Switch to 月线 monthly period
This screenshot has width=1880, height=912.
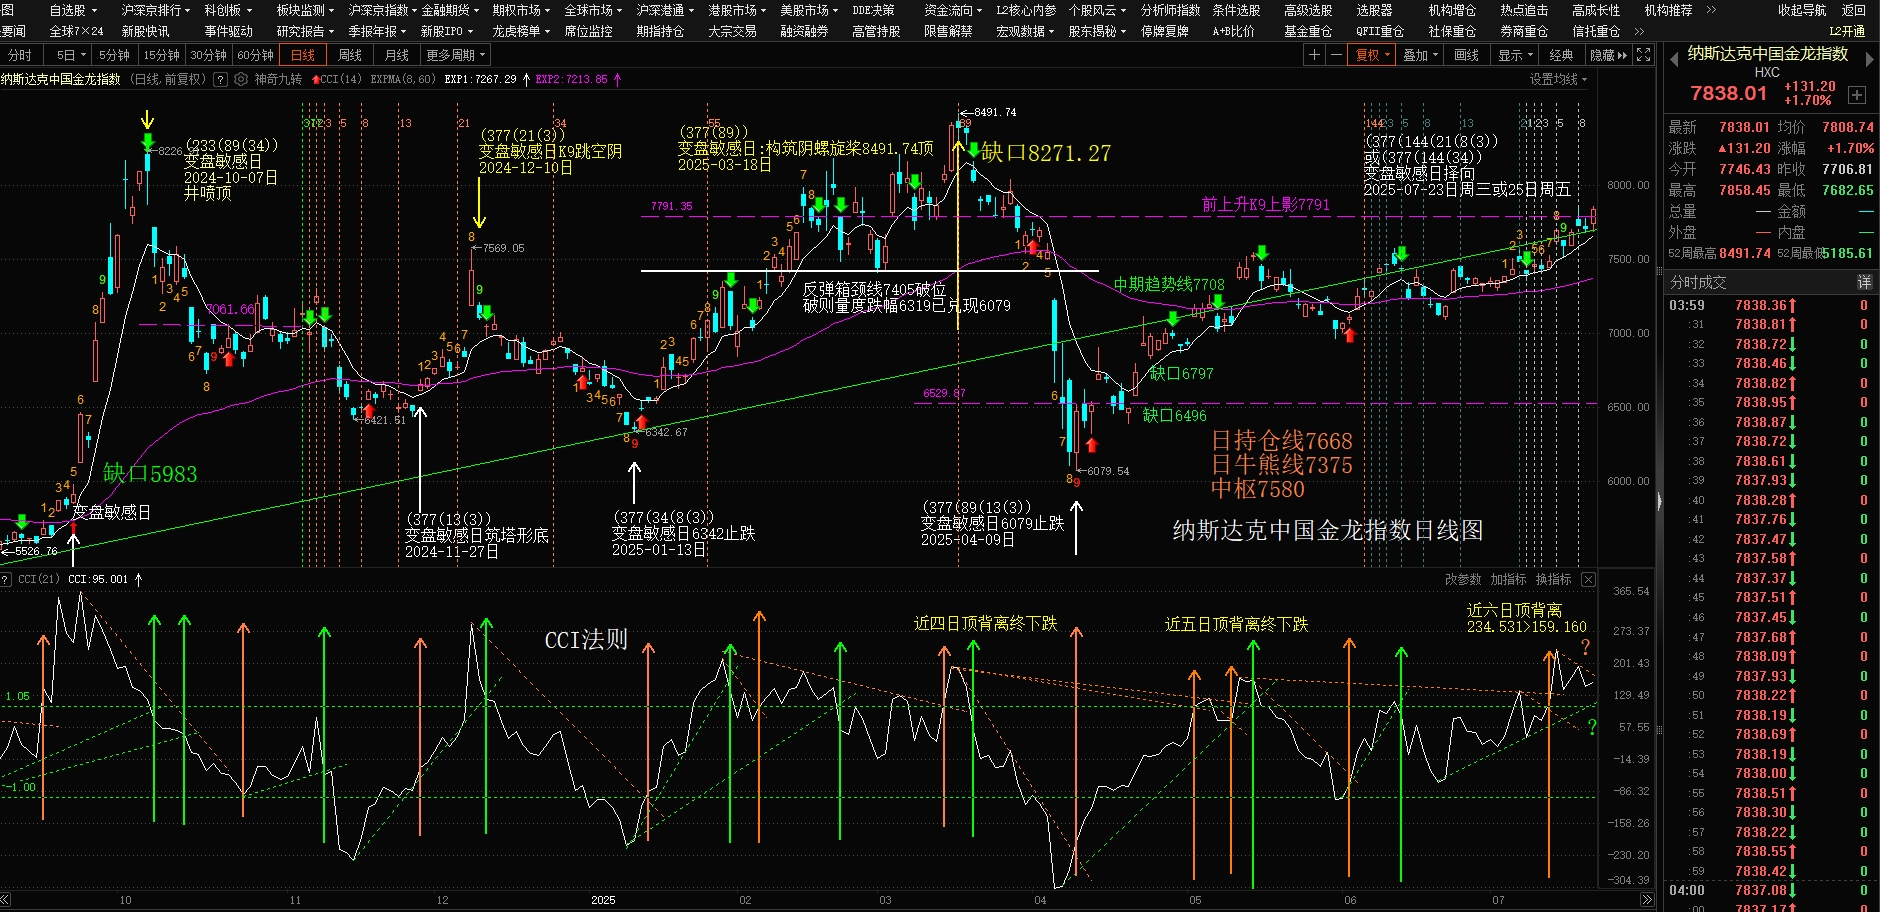click(x=397, y=55)
